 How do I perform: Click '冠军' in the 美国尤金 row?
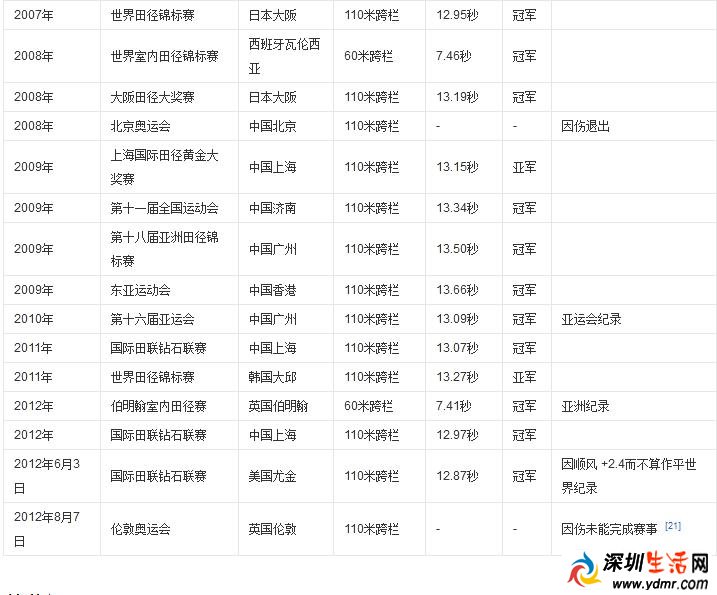(524, 476)
